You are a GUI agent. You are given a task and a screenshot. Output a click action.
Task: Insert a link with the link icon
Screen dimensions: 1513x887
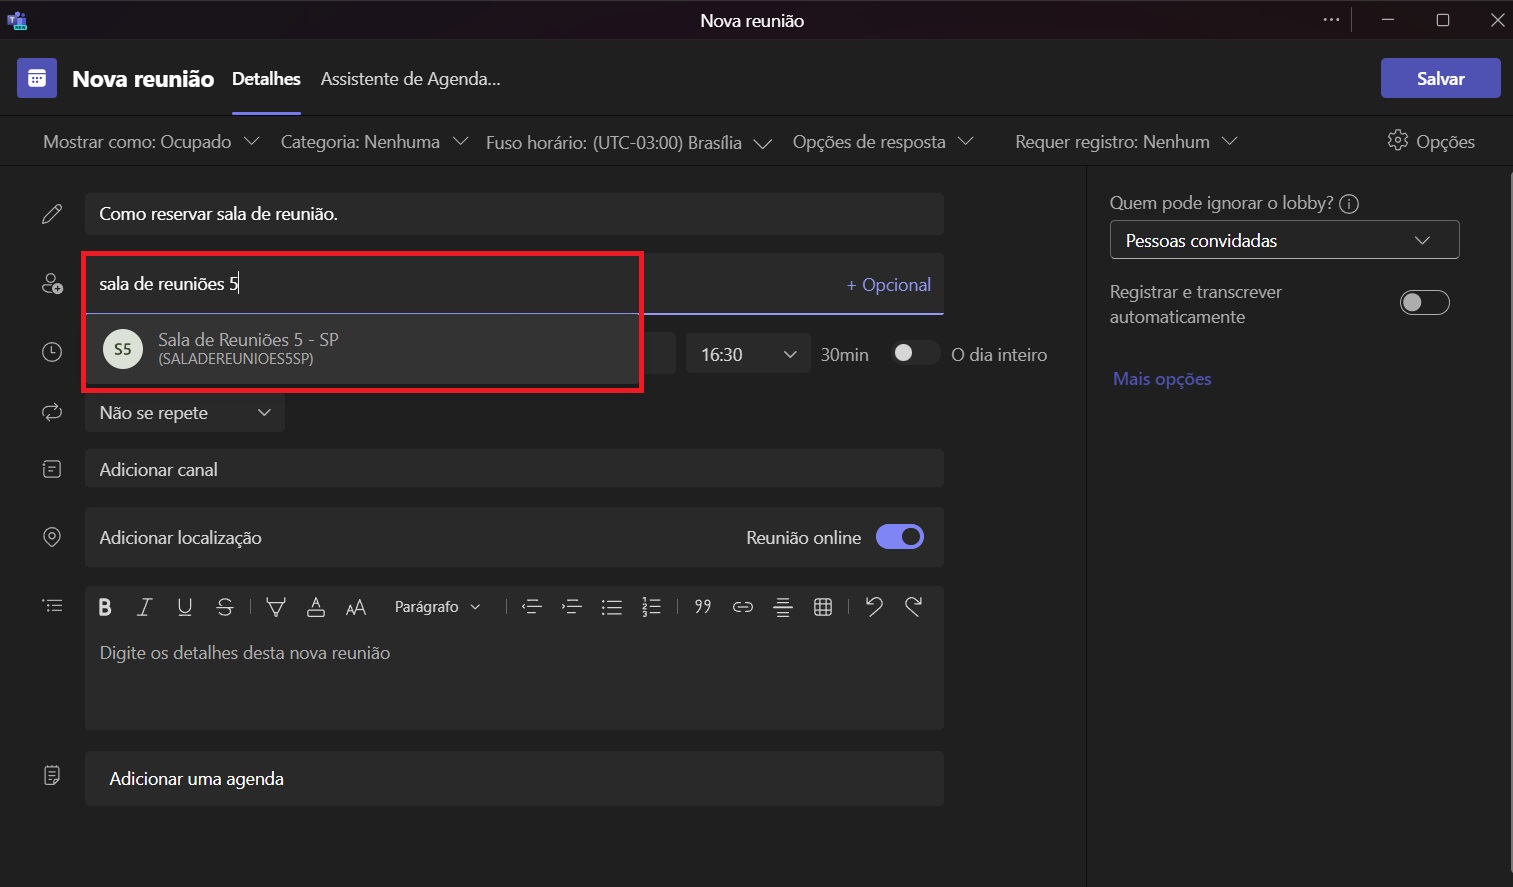tap(742, 607)
